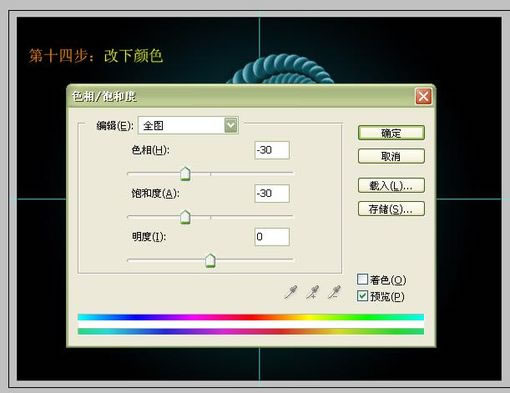Select the add-to-sample eyedropper tool
The height and width of the screenshot is (393, 510).
[x=313, y=292]
